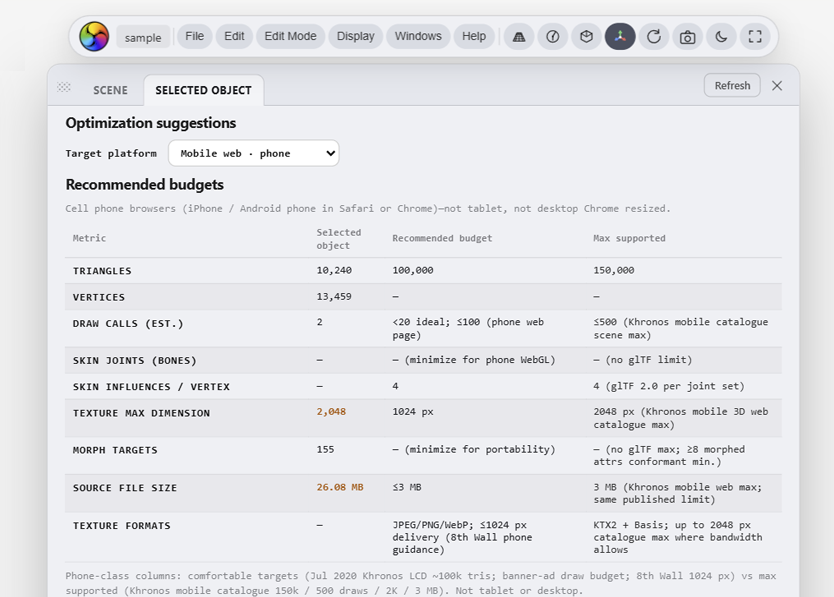
Task: Click the 'Recommended budget' column header
Action: click(442, 238)
